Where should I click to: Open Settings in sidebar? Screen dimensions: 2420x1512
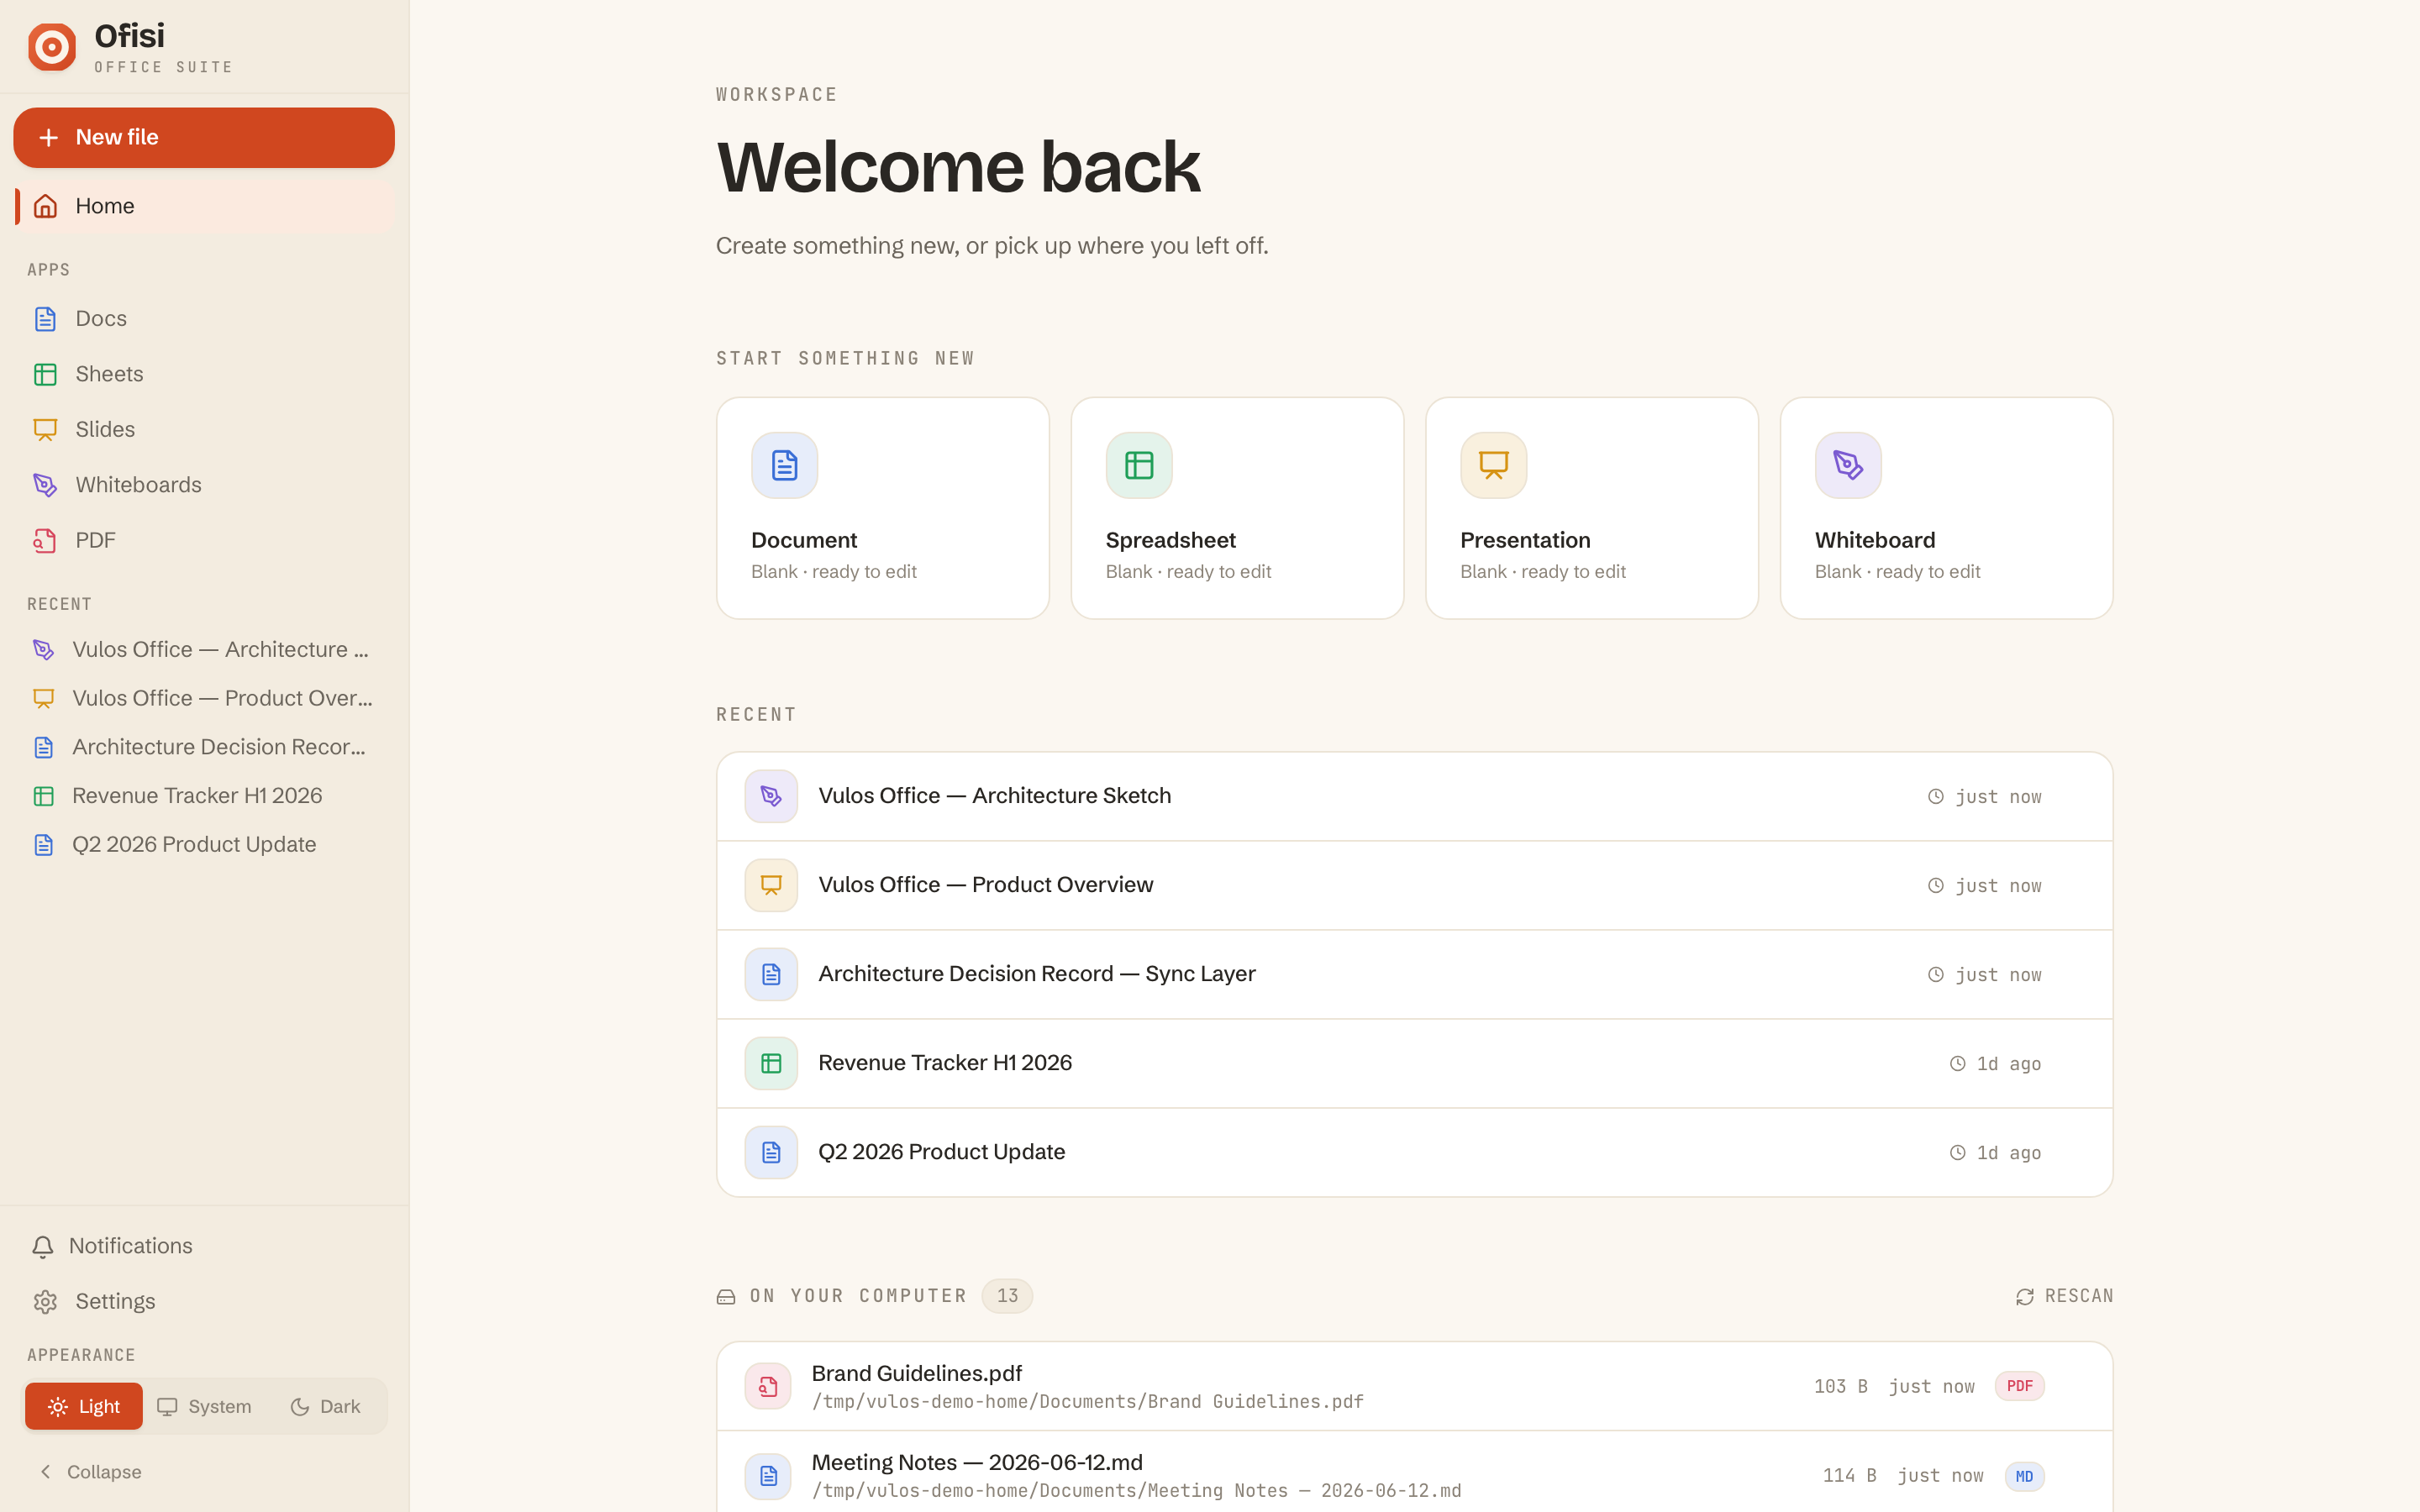[x=204, y=1301]
